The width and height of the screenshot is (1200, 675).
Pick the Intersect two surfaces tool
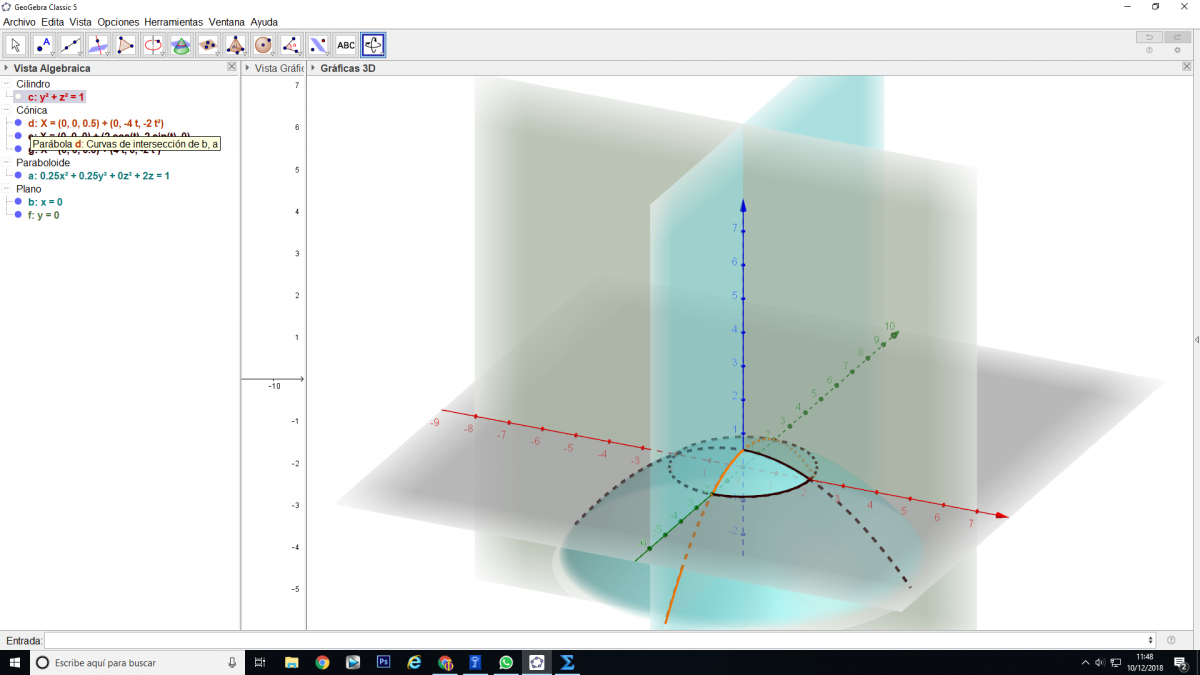(180, 45)
